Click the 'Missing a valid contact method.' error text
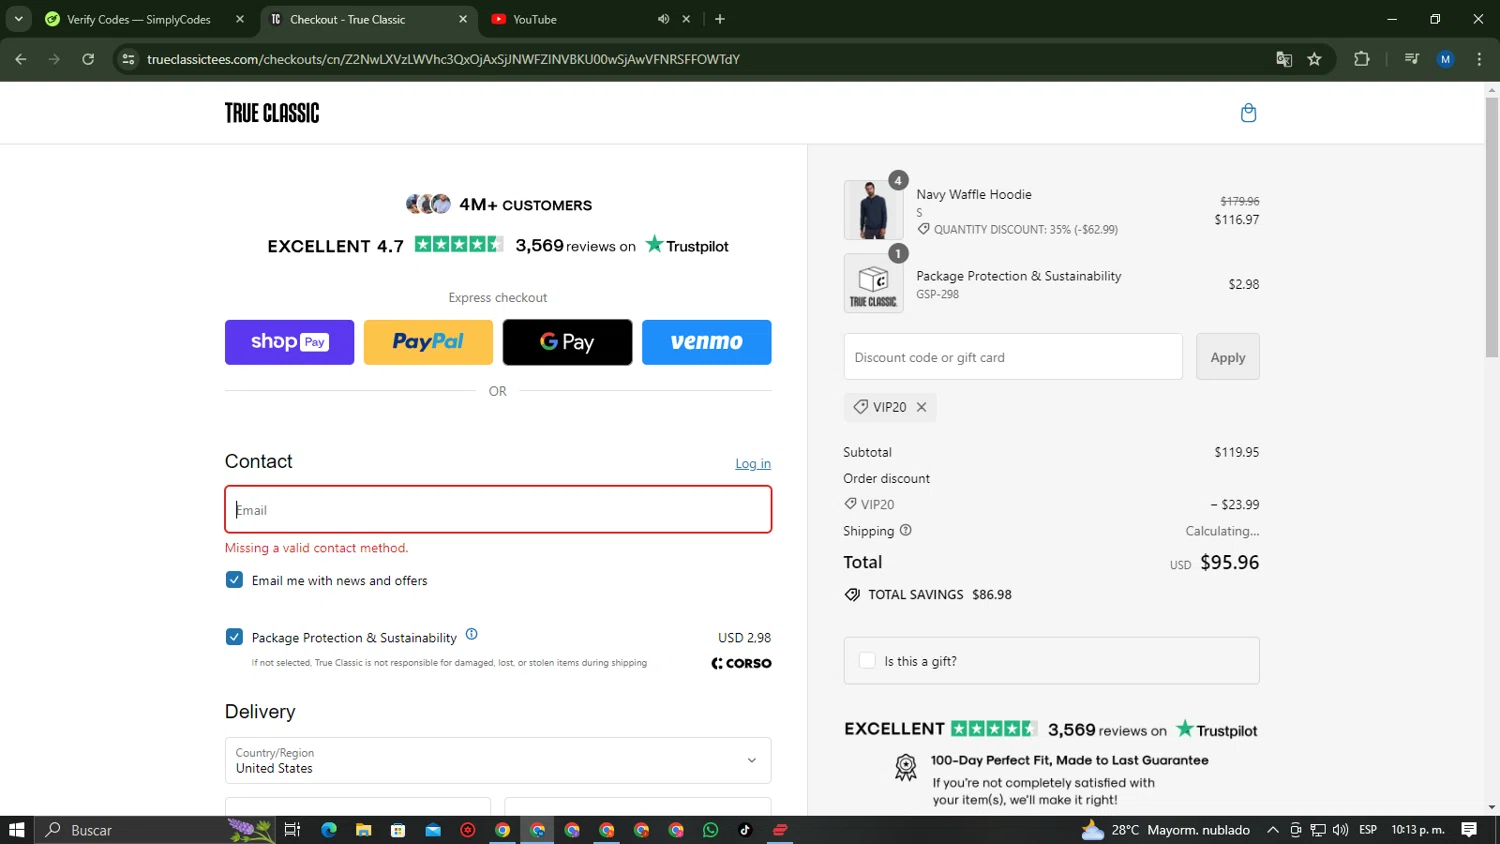This screenshot has width=1500, height=844. [x=316, y=548]
